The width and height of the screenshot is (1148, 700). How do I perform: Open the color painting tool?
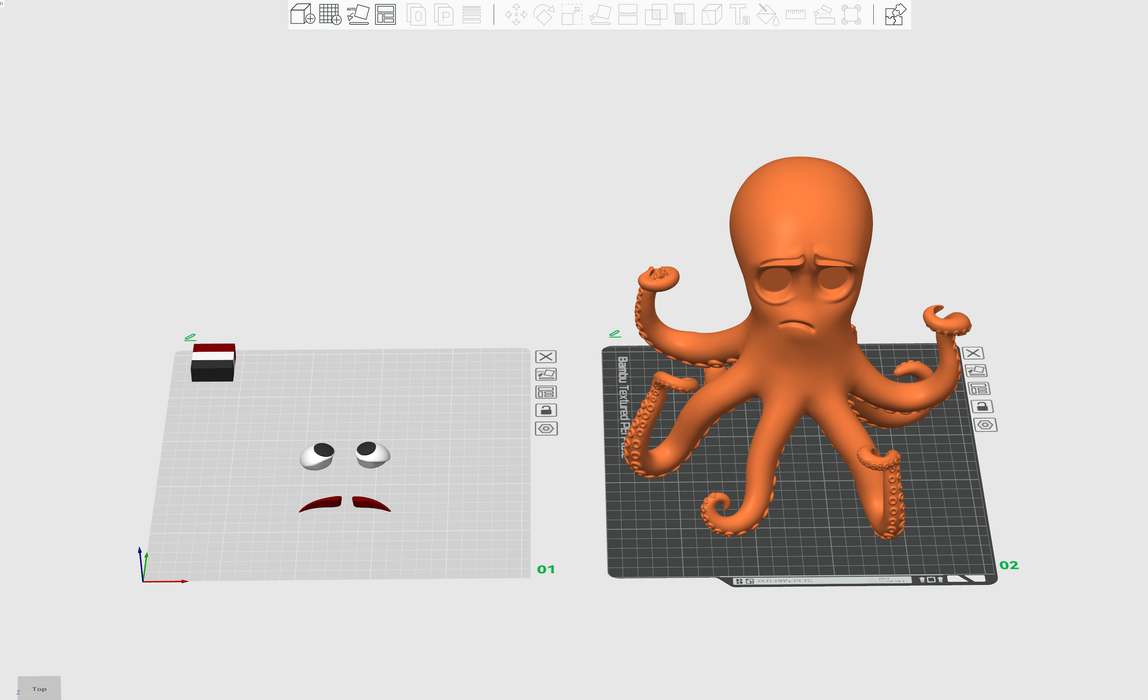pyautogui.click(x=766, y=14)
